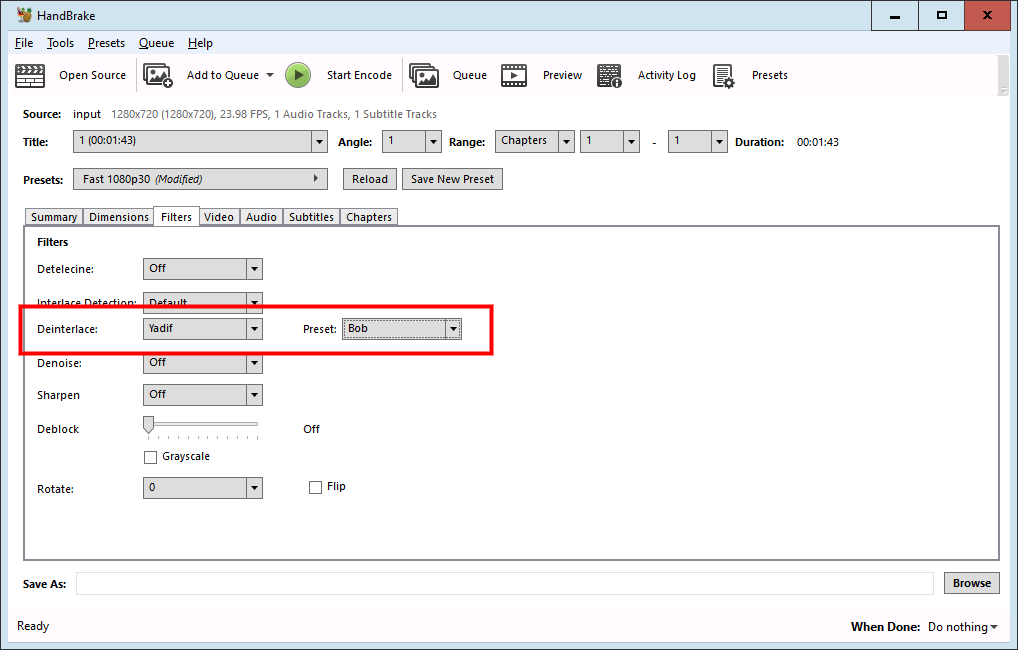1018x650 pixels.
Task: Open the Presets menu
Action: pos(106,43)
